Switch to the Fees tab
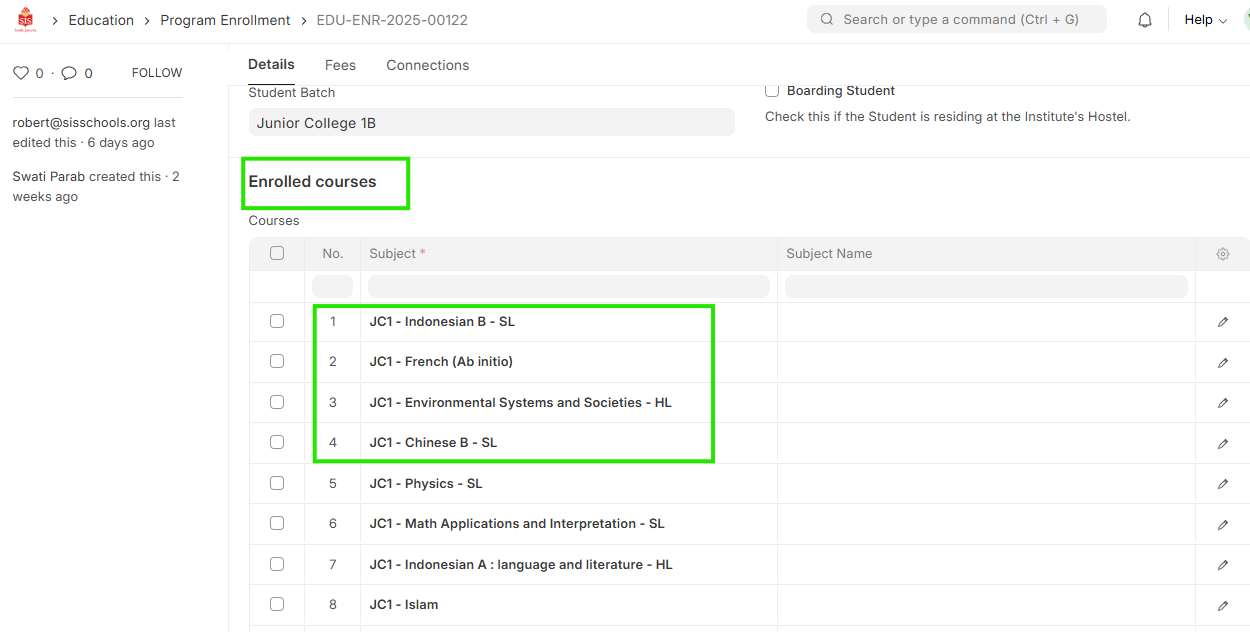This screenshot has height=632, width=1250. [x=340, y=65]
